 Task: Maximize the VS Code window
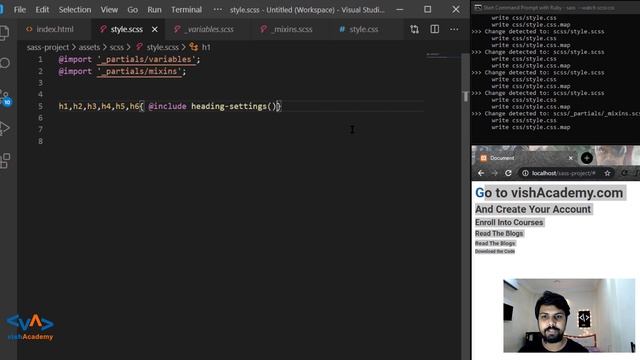click(x=427, y=9)
